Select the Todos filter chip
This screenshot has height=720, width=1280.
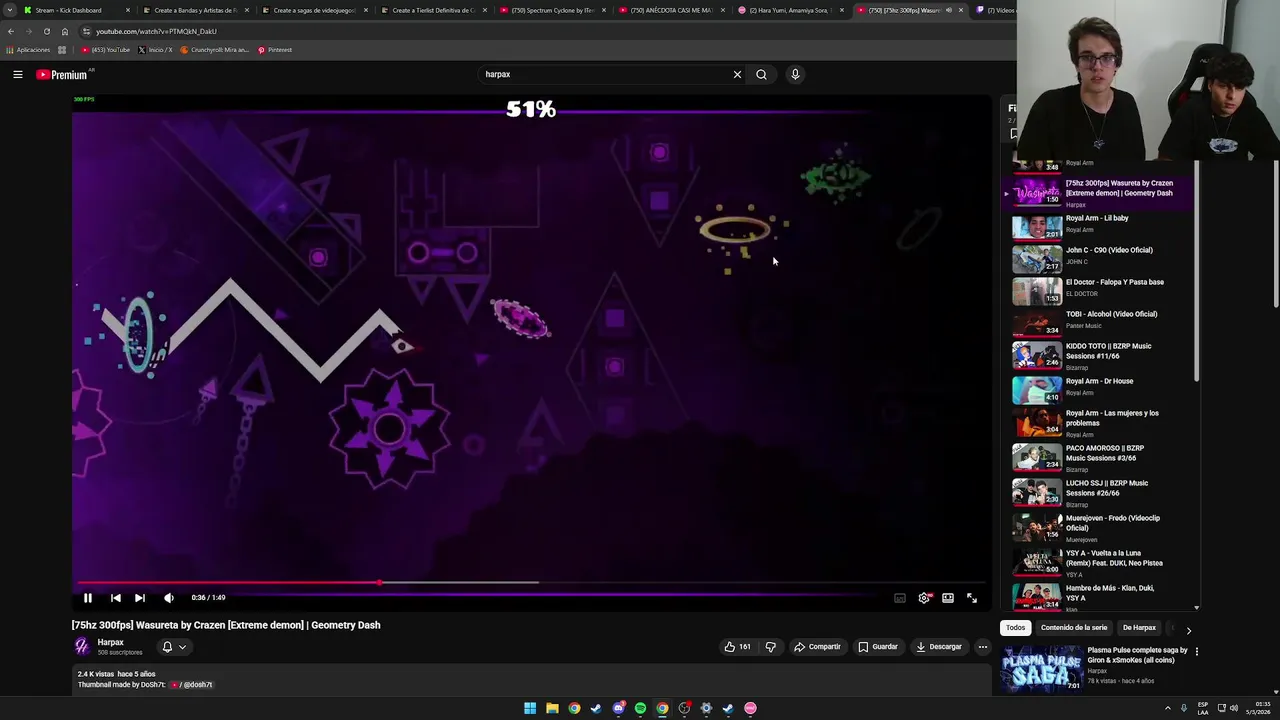tap(1015, 628)
